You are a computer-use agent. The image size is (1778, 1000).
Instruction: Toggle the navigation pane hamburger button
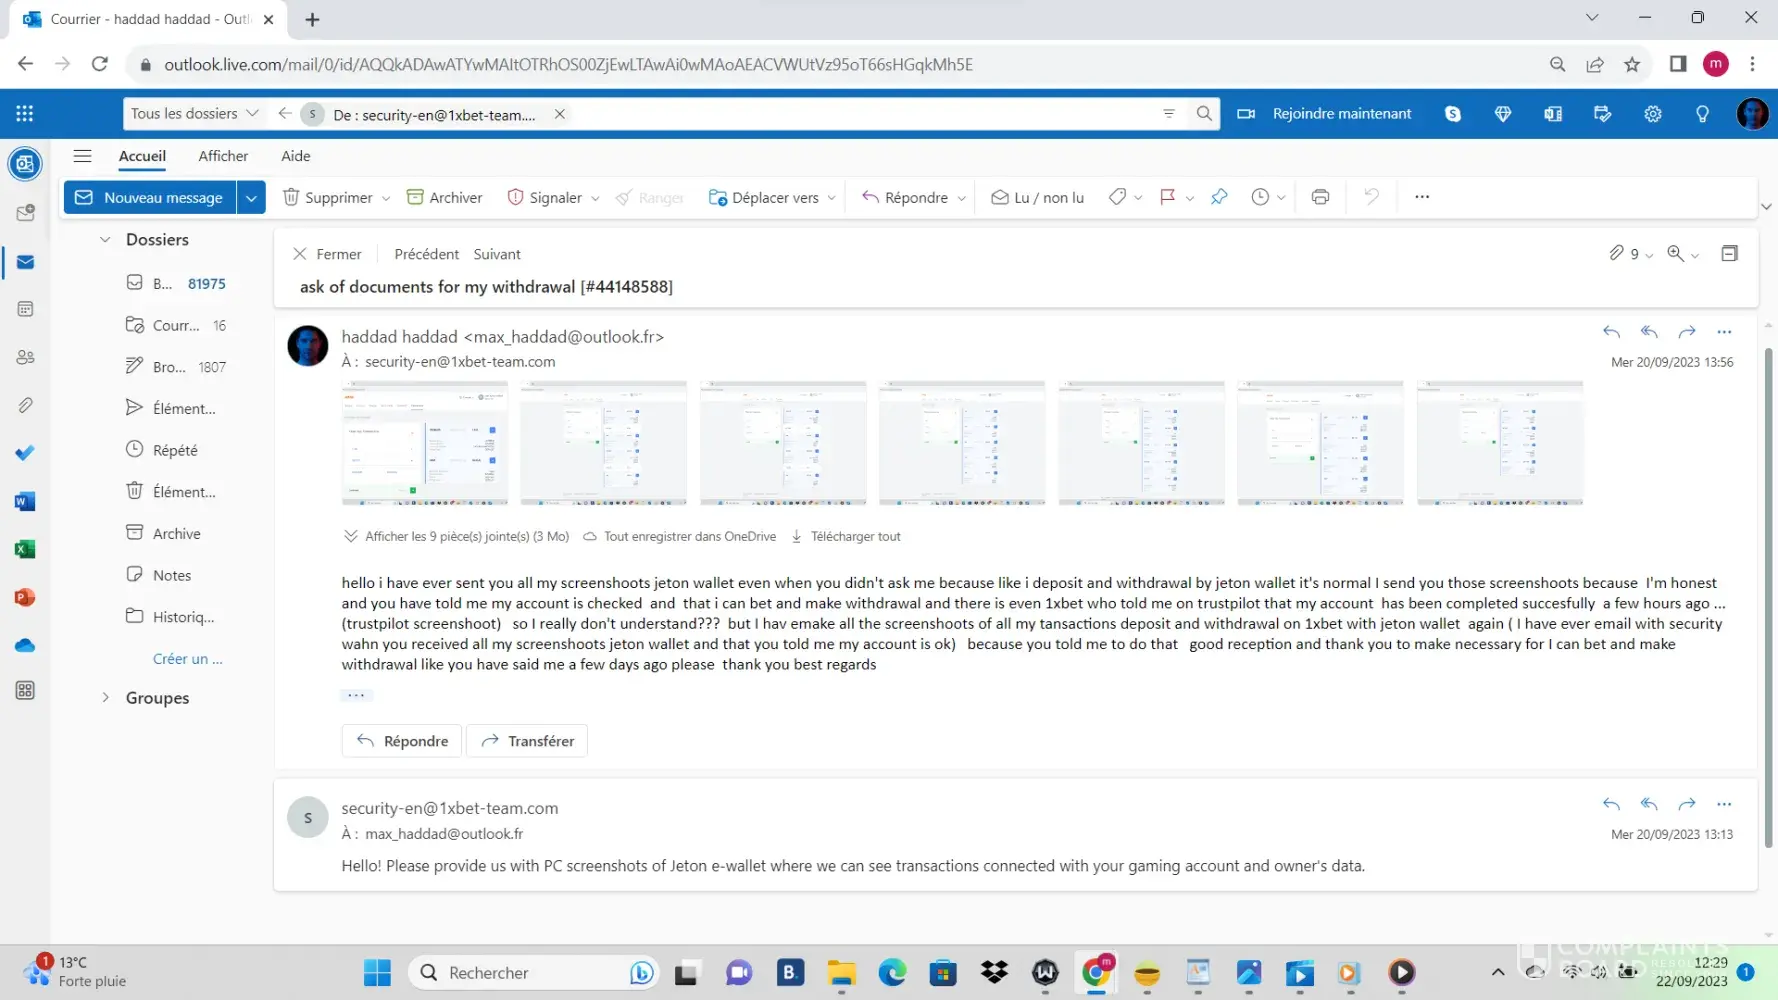[x=82, y=156]
